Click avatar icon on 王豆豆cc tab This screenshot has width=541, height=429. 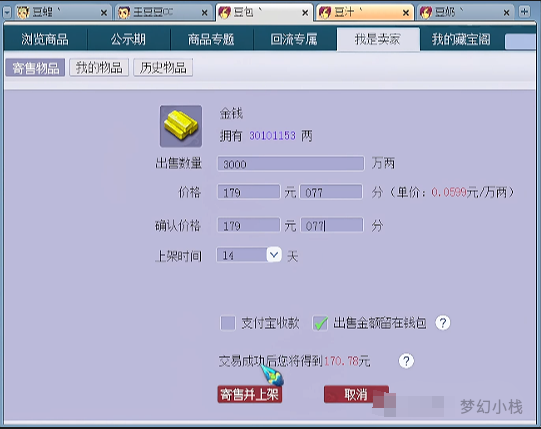tap(124, 13)
